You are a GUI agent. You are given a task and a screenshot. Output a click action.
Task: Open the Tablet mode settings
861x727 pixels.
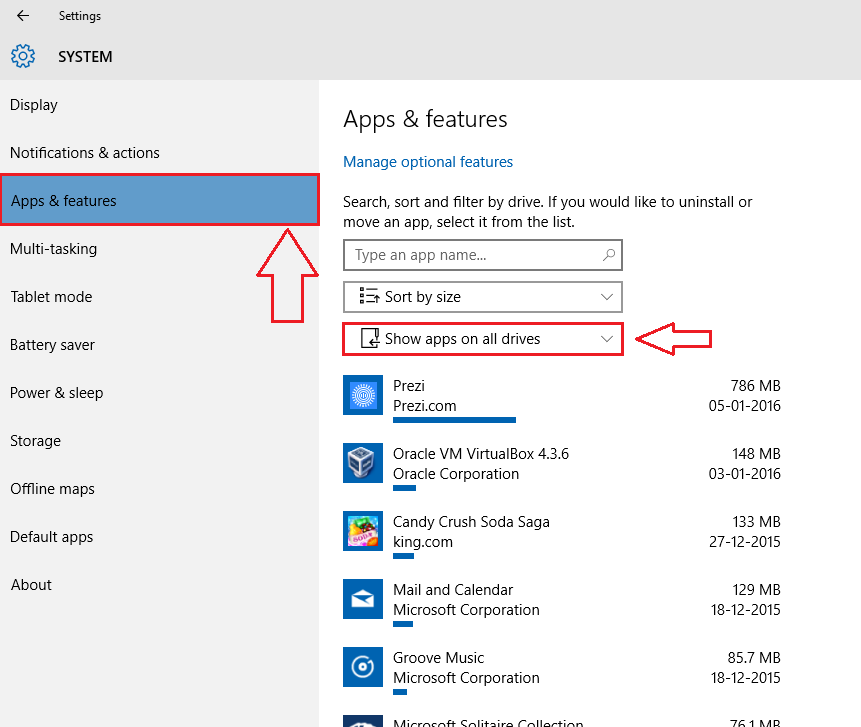point(51,296)
